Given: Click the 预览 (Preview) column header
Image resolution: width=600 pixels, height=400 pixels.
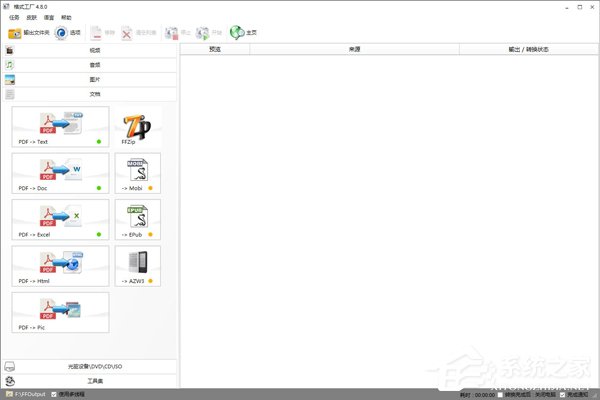Looking at the screenshot, I should point(215,49).
